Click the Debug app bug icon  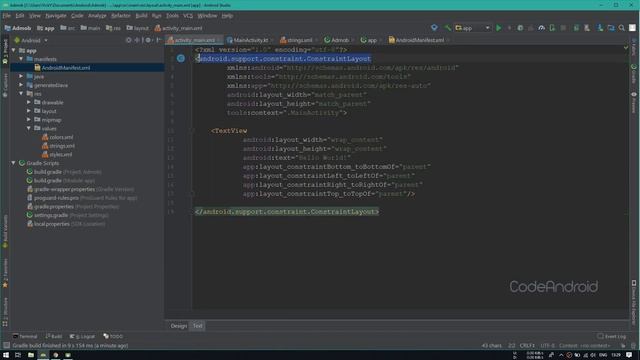pyautogui.click(x=520, y=28)
